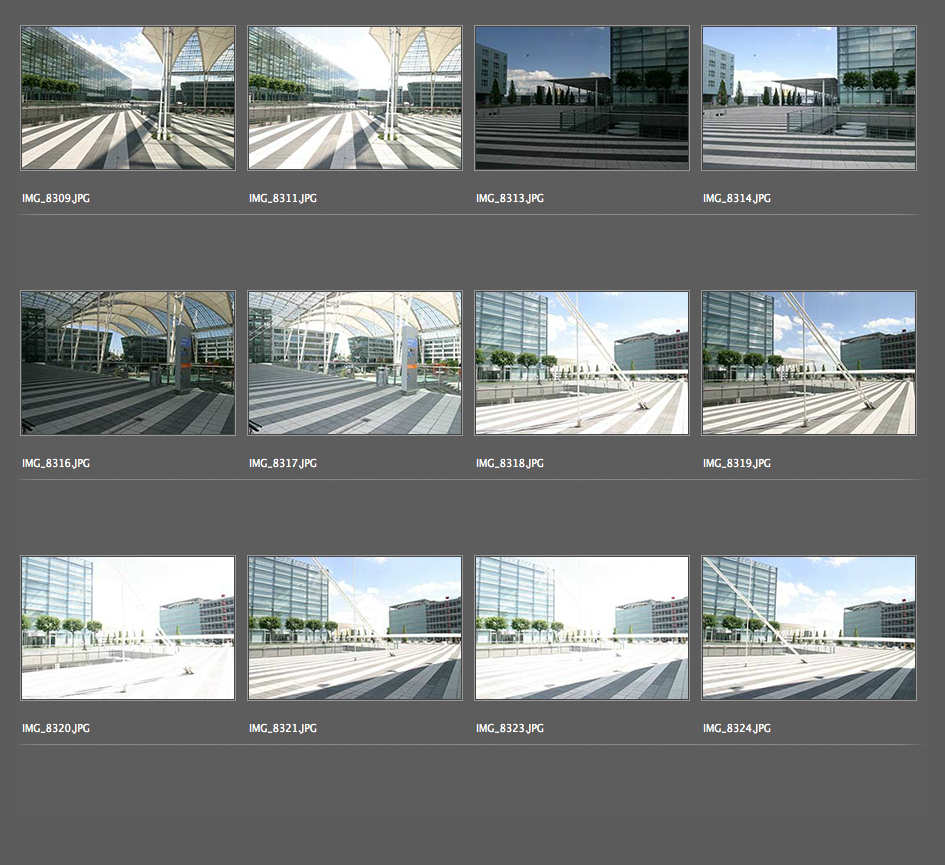Select the IMG_8324.JPG photo thumbnail
The height and width of the screenshot is (865, 945).
pyautogui.click(x=809, y=628)
